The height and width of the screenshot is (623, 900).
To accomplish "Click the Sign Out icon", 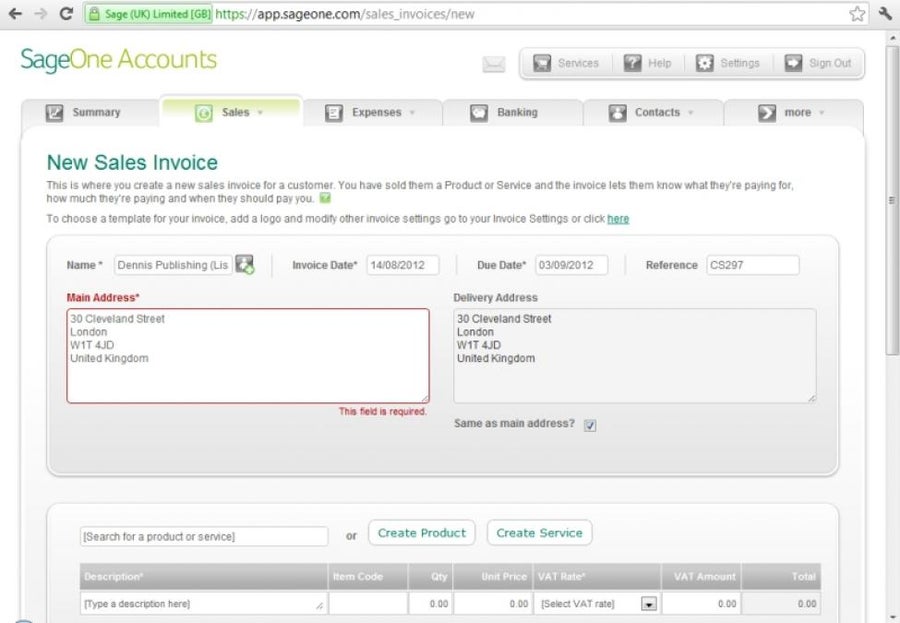I will pos(793,63).
